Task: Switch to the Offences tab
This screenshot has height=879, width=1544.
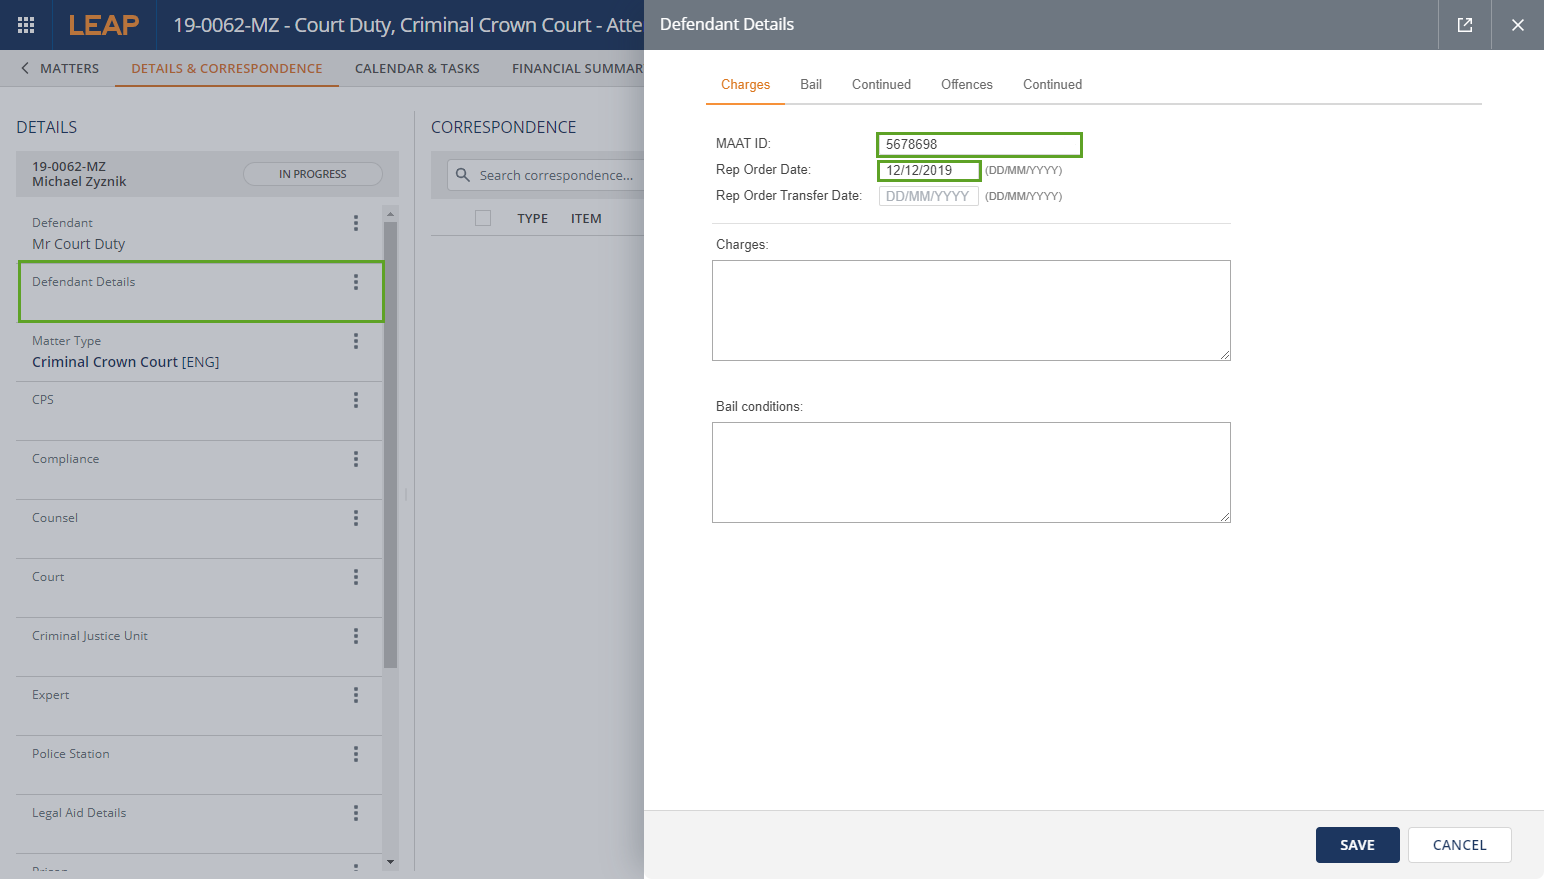Action: (966, 84)
